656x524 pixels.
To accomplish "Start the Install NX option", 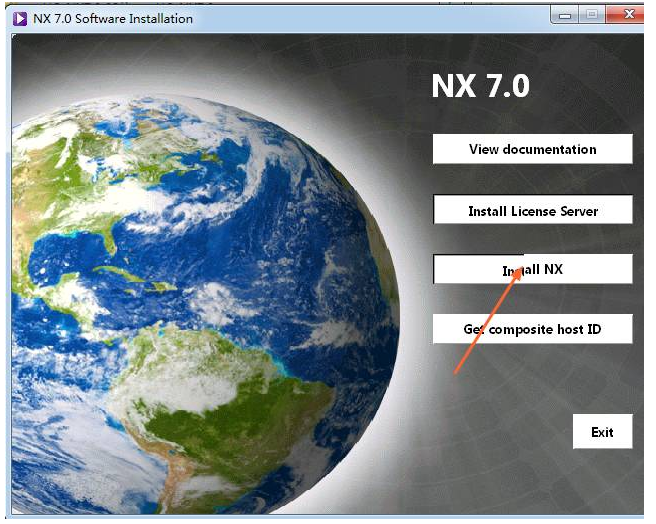I will [533, 269].
